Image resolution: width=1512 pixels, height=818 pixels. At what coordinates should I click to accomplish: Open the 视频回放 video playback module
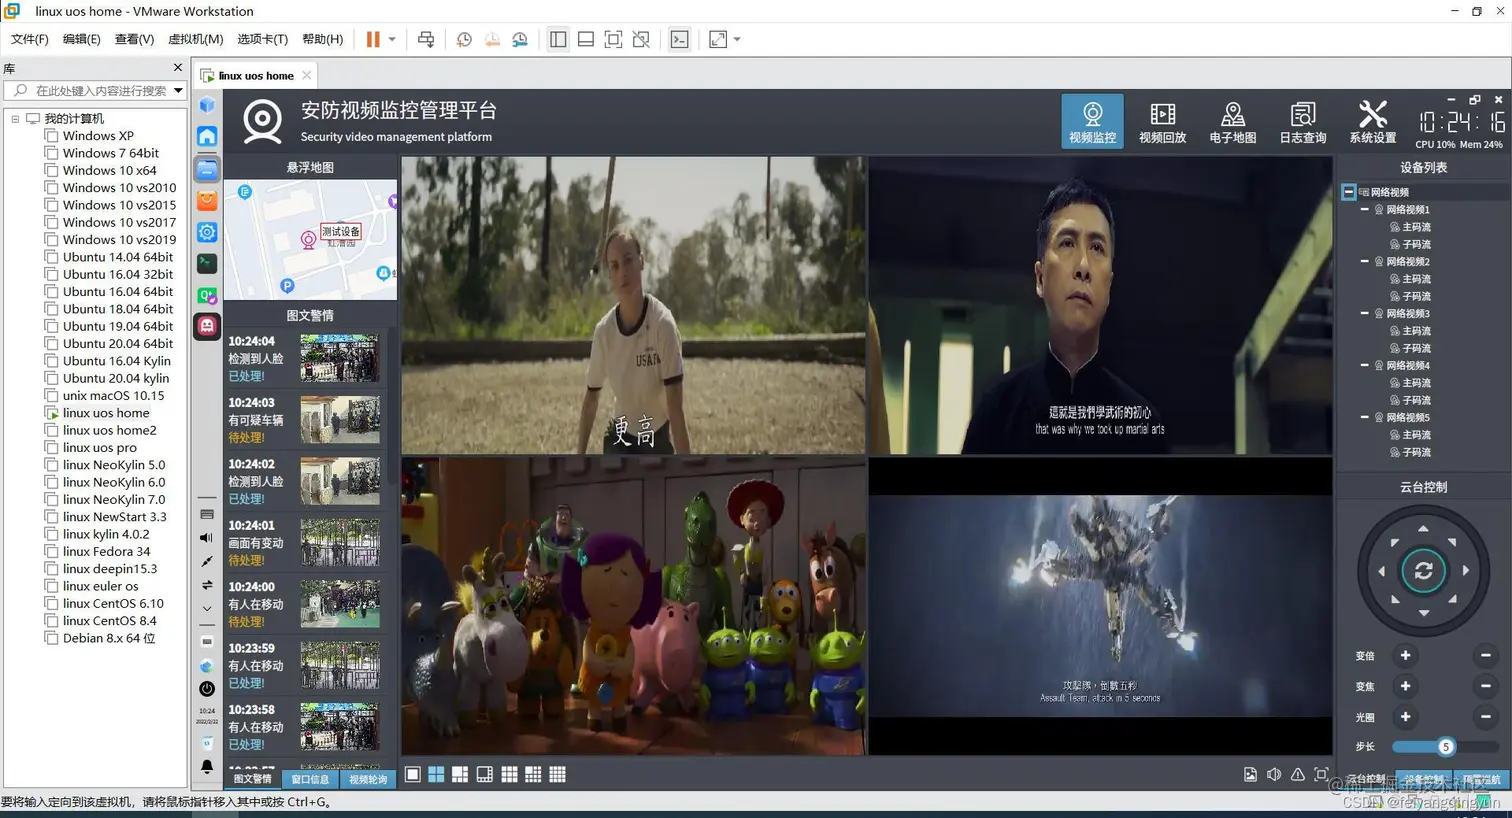(1162, 122)
